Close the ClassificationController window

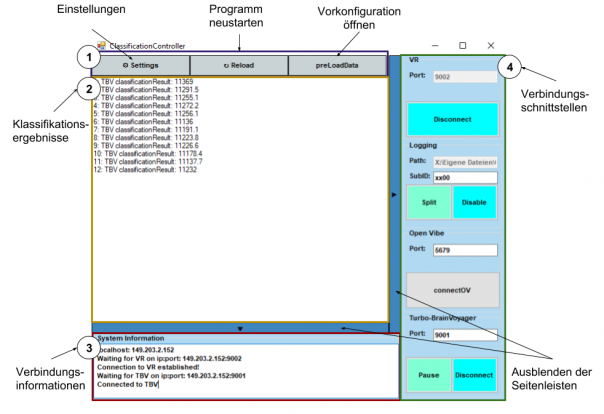(491, 45)
